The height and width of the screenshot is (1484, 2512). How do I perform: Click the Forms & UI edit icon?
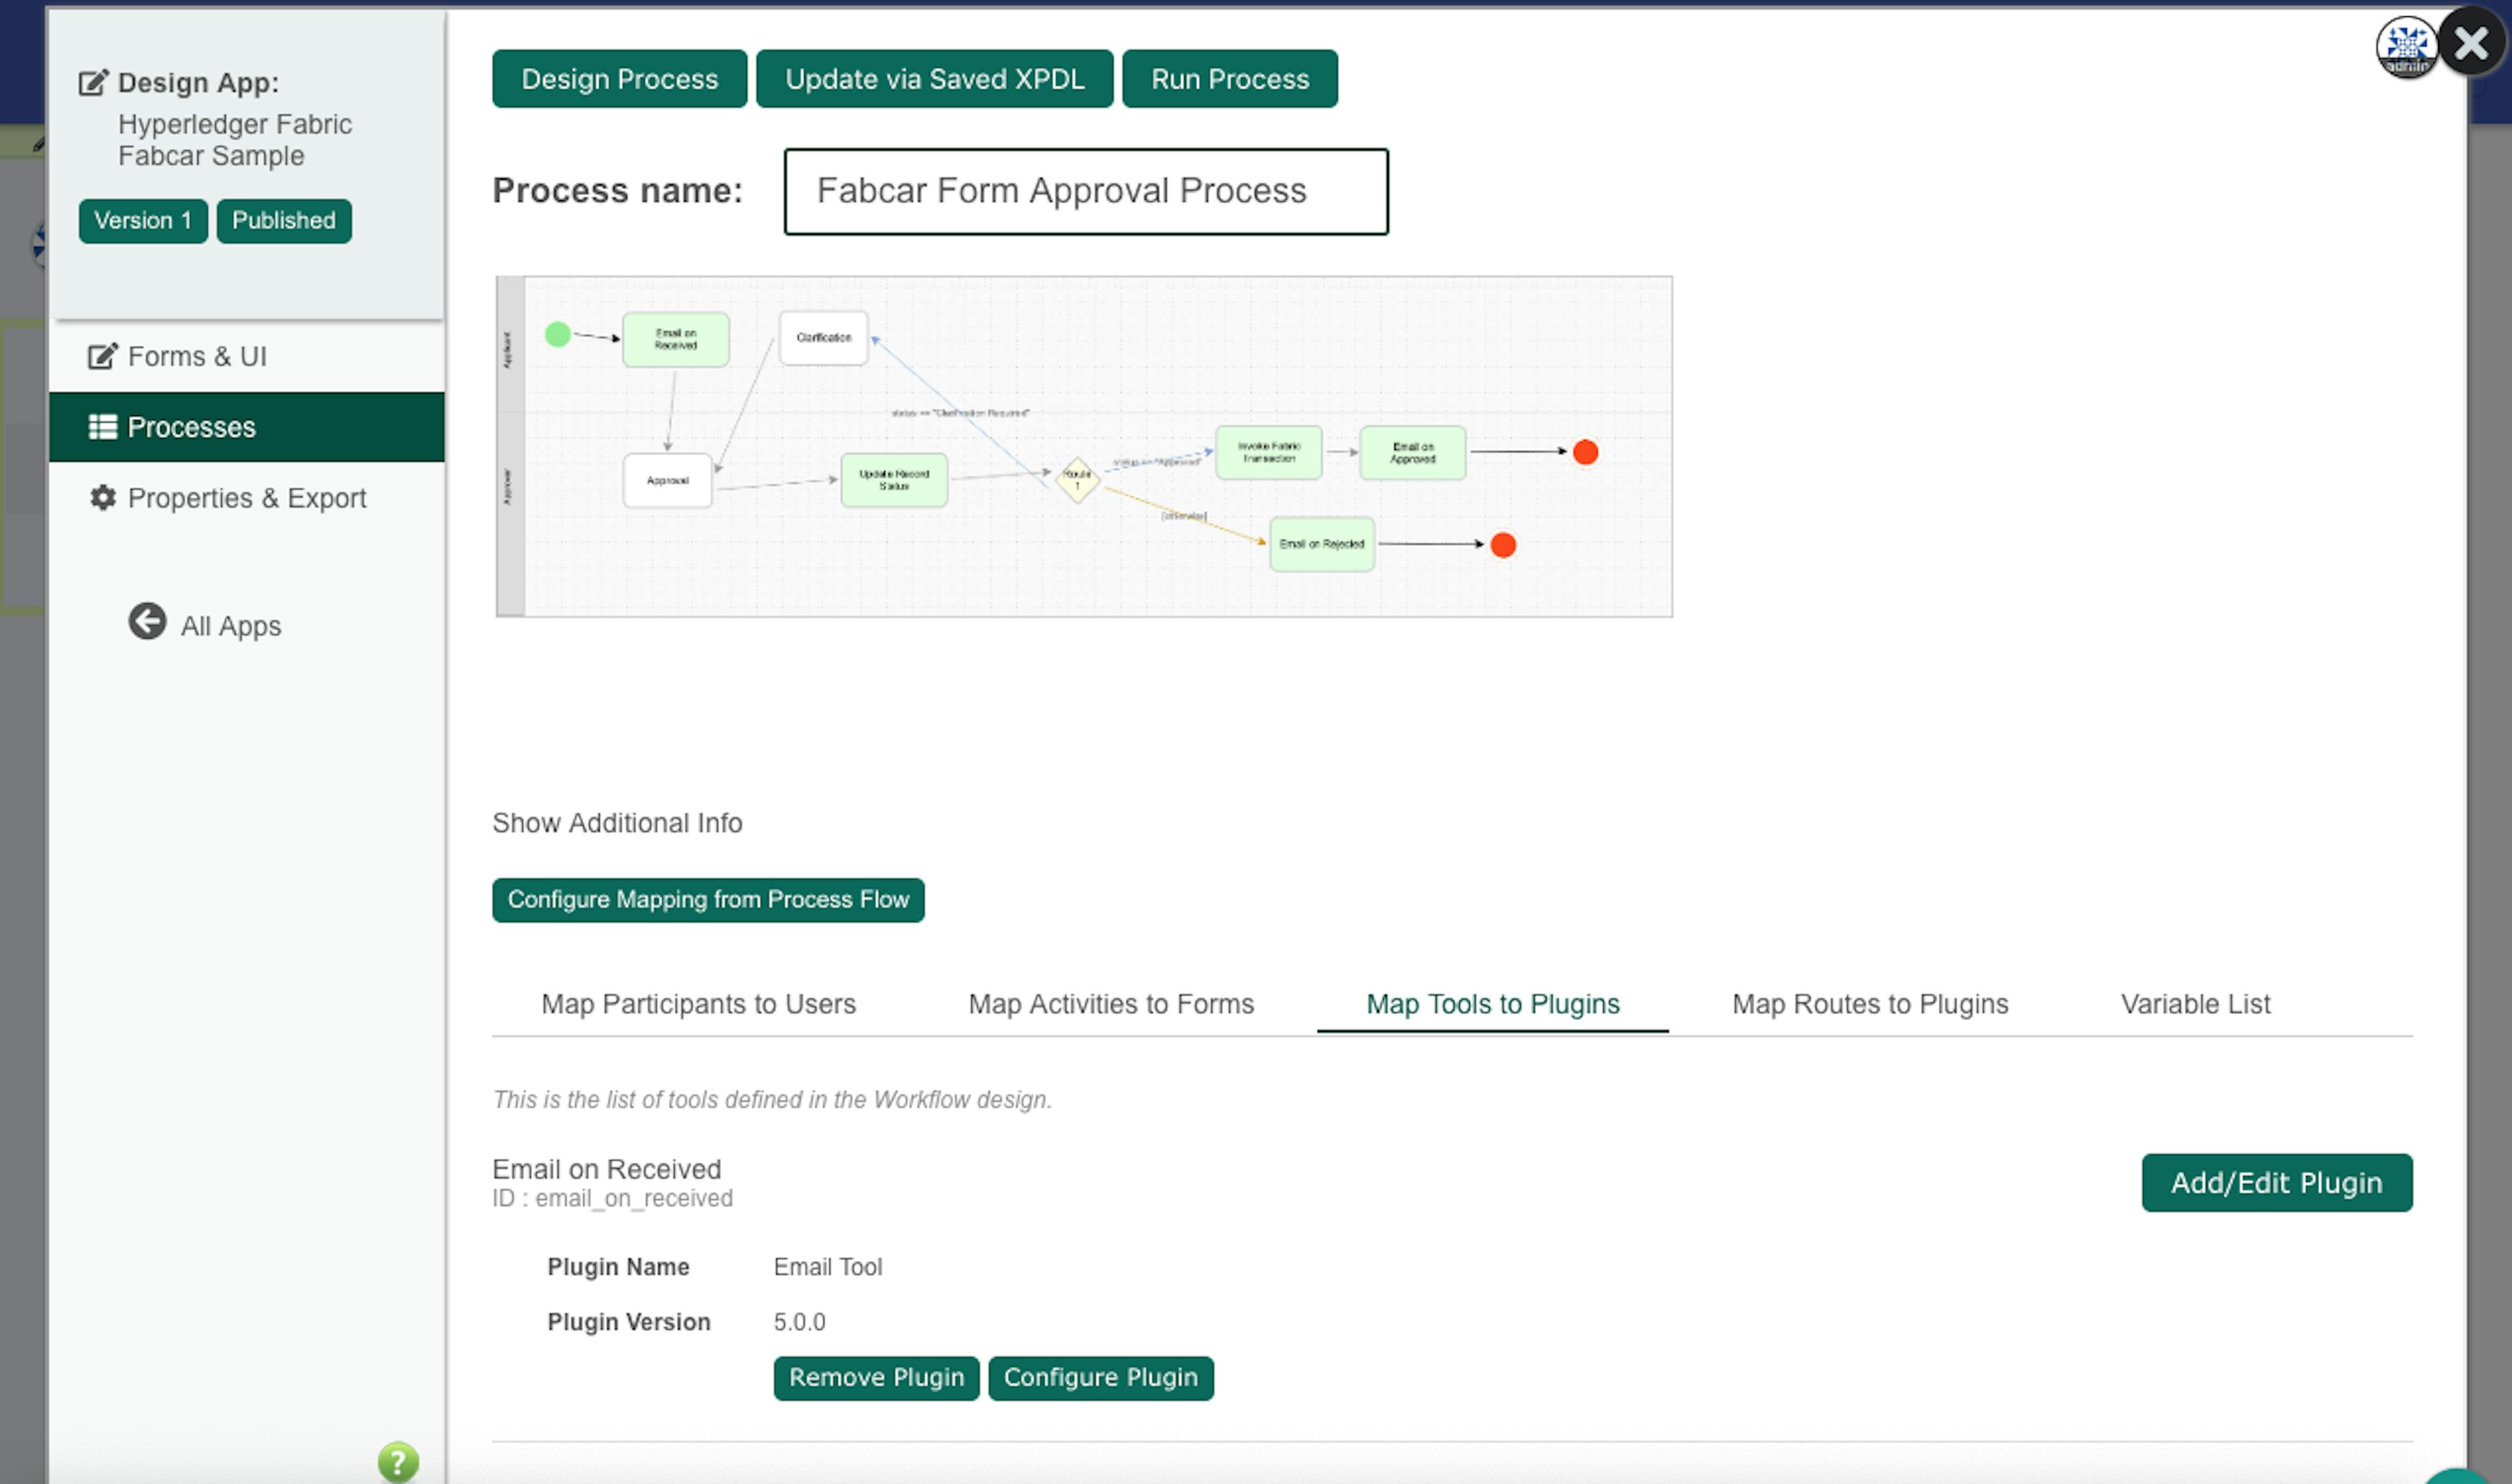click(x=102, y=356)
